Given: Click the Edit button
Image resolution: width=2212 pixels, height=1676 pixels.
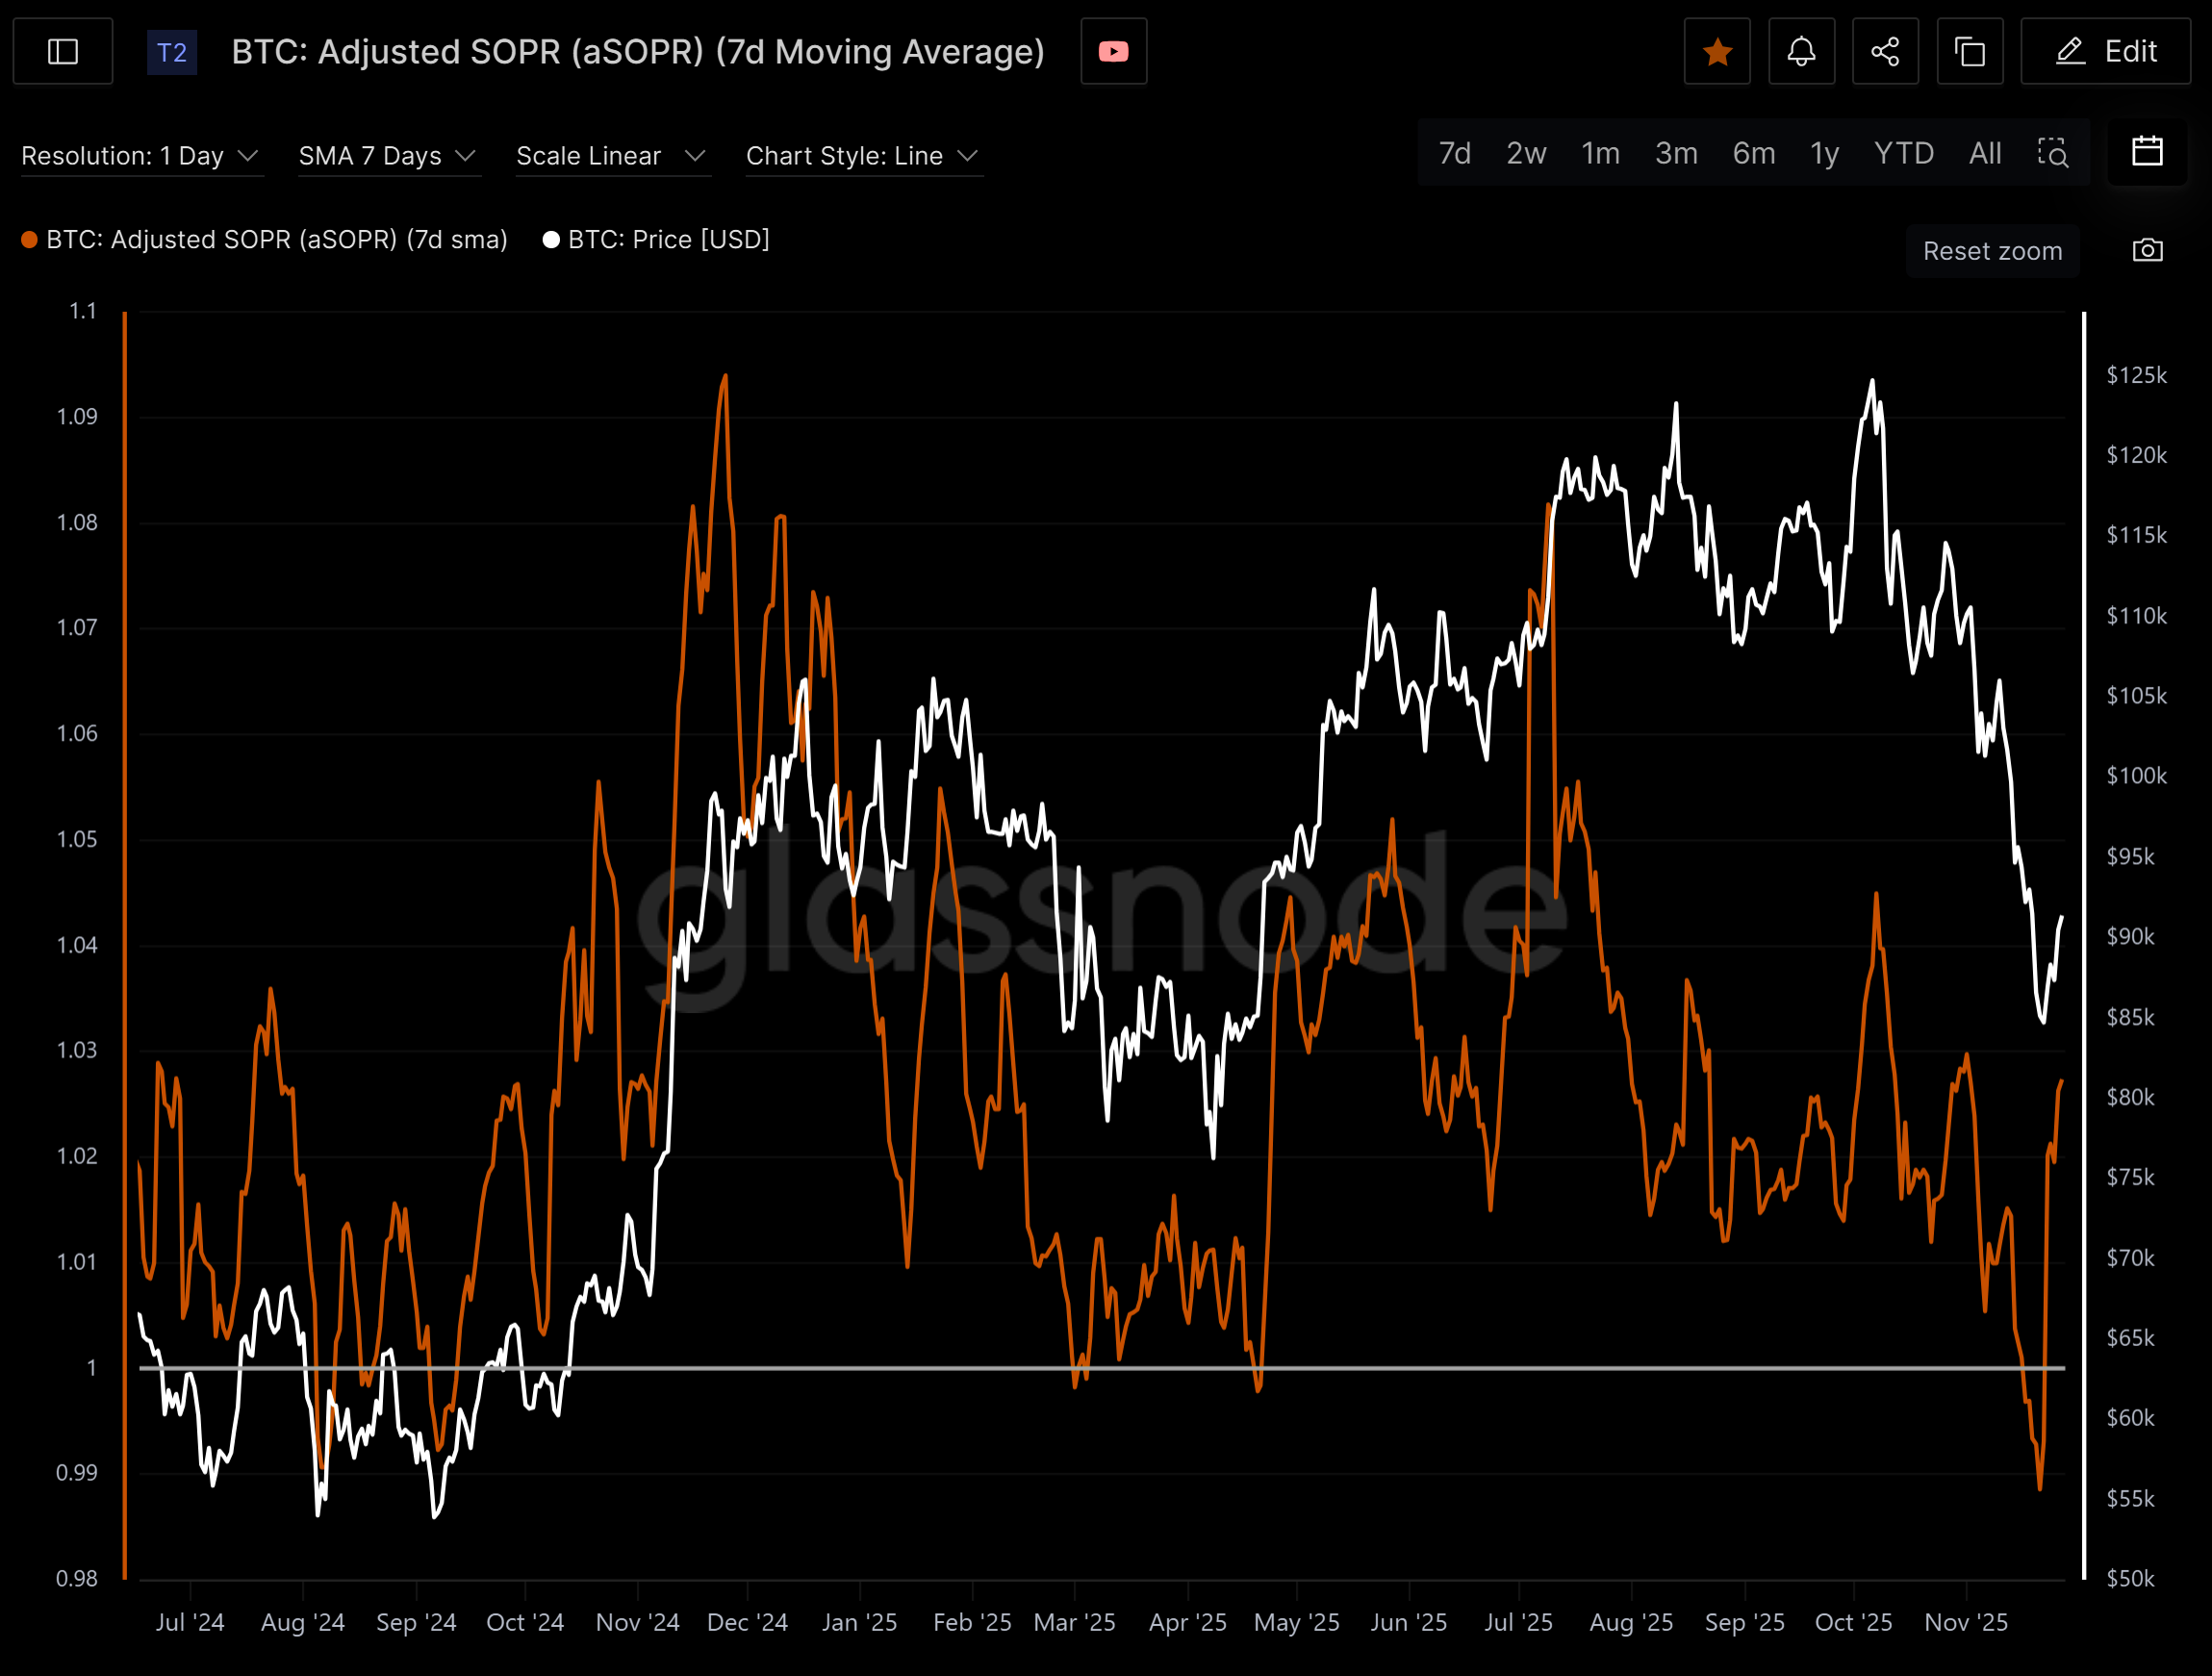Looking at the screenshot, I should click(x=2105, y=51).
